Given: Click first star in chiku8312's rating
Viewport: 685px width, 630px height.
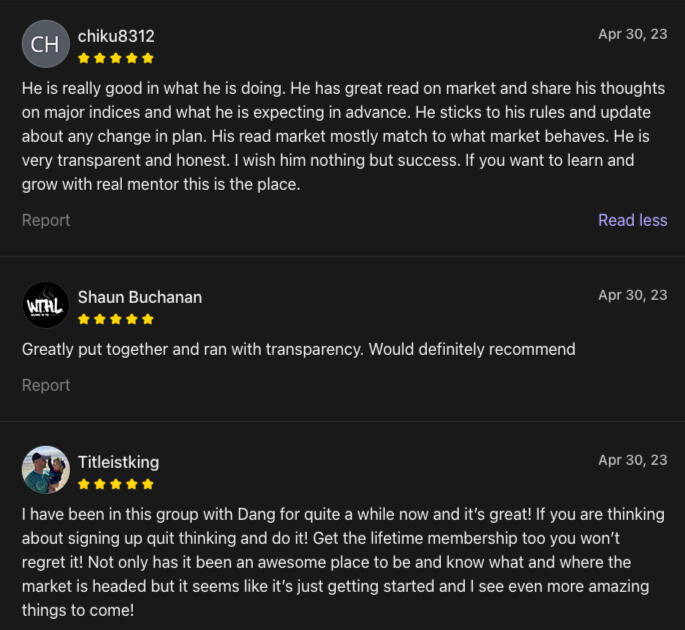Looking at the screenshot, I should point(84,58).
